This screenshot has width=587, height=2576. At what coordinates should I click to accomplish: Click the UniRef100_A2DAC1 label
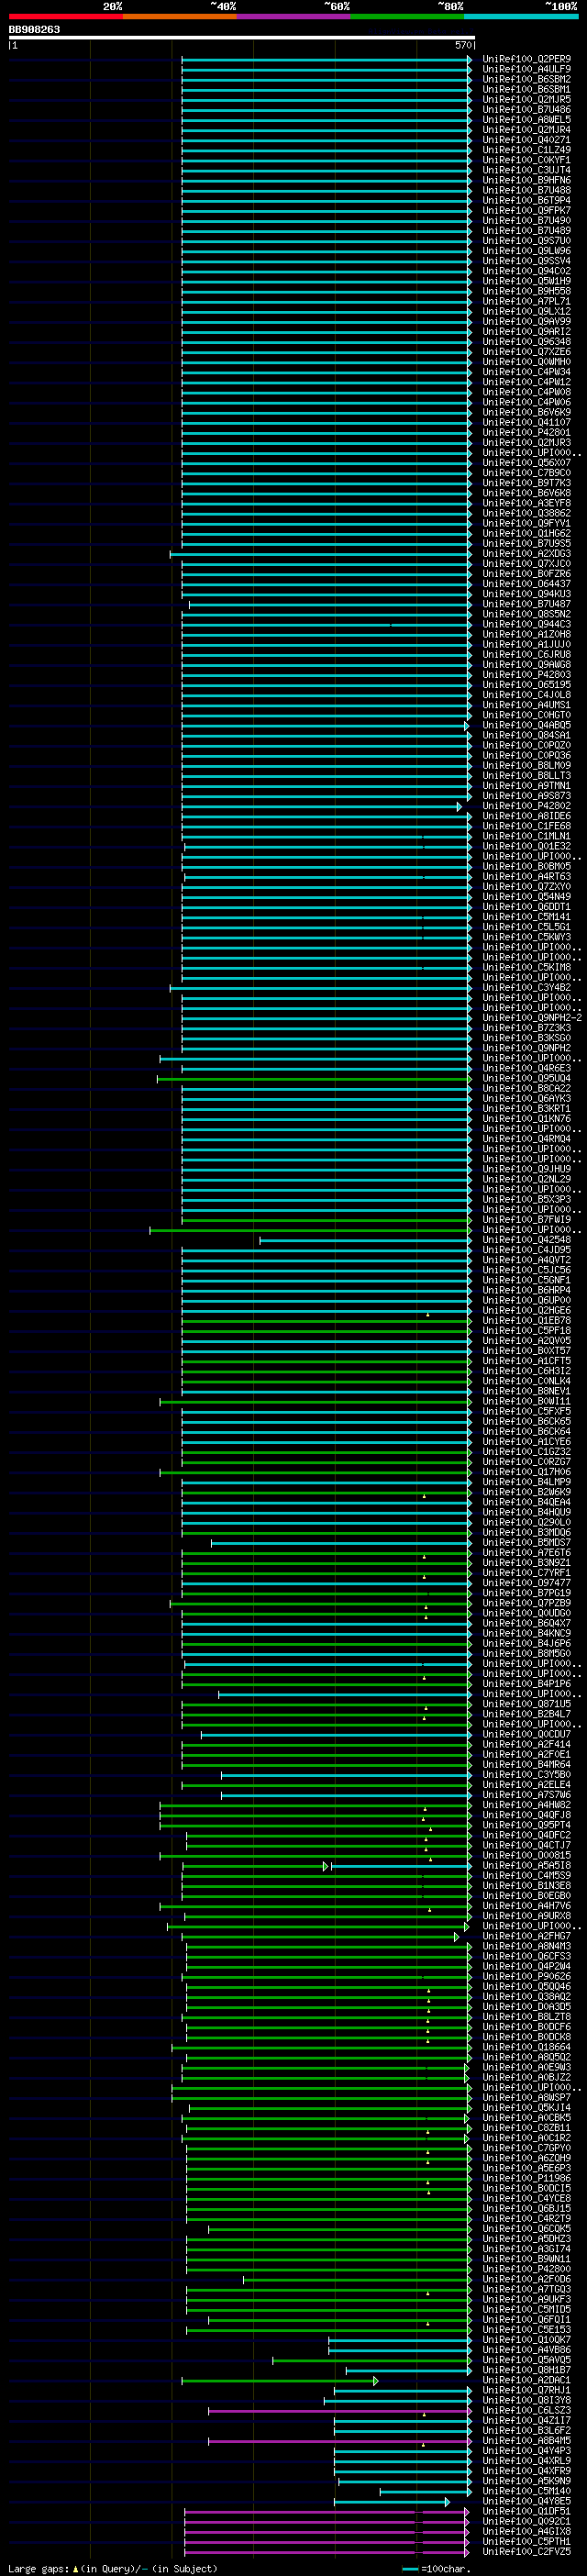pyautogui.click(x=527, y=2380)
